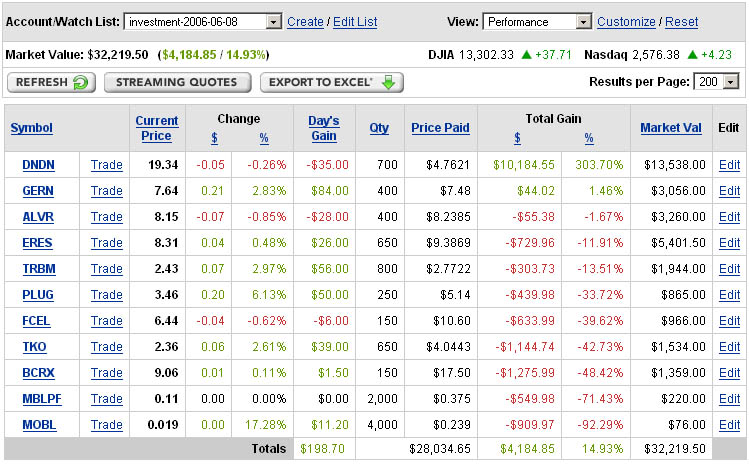Sort by Current Price column
Viewport: 749px width, 465px height.
157,128
